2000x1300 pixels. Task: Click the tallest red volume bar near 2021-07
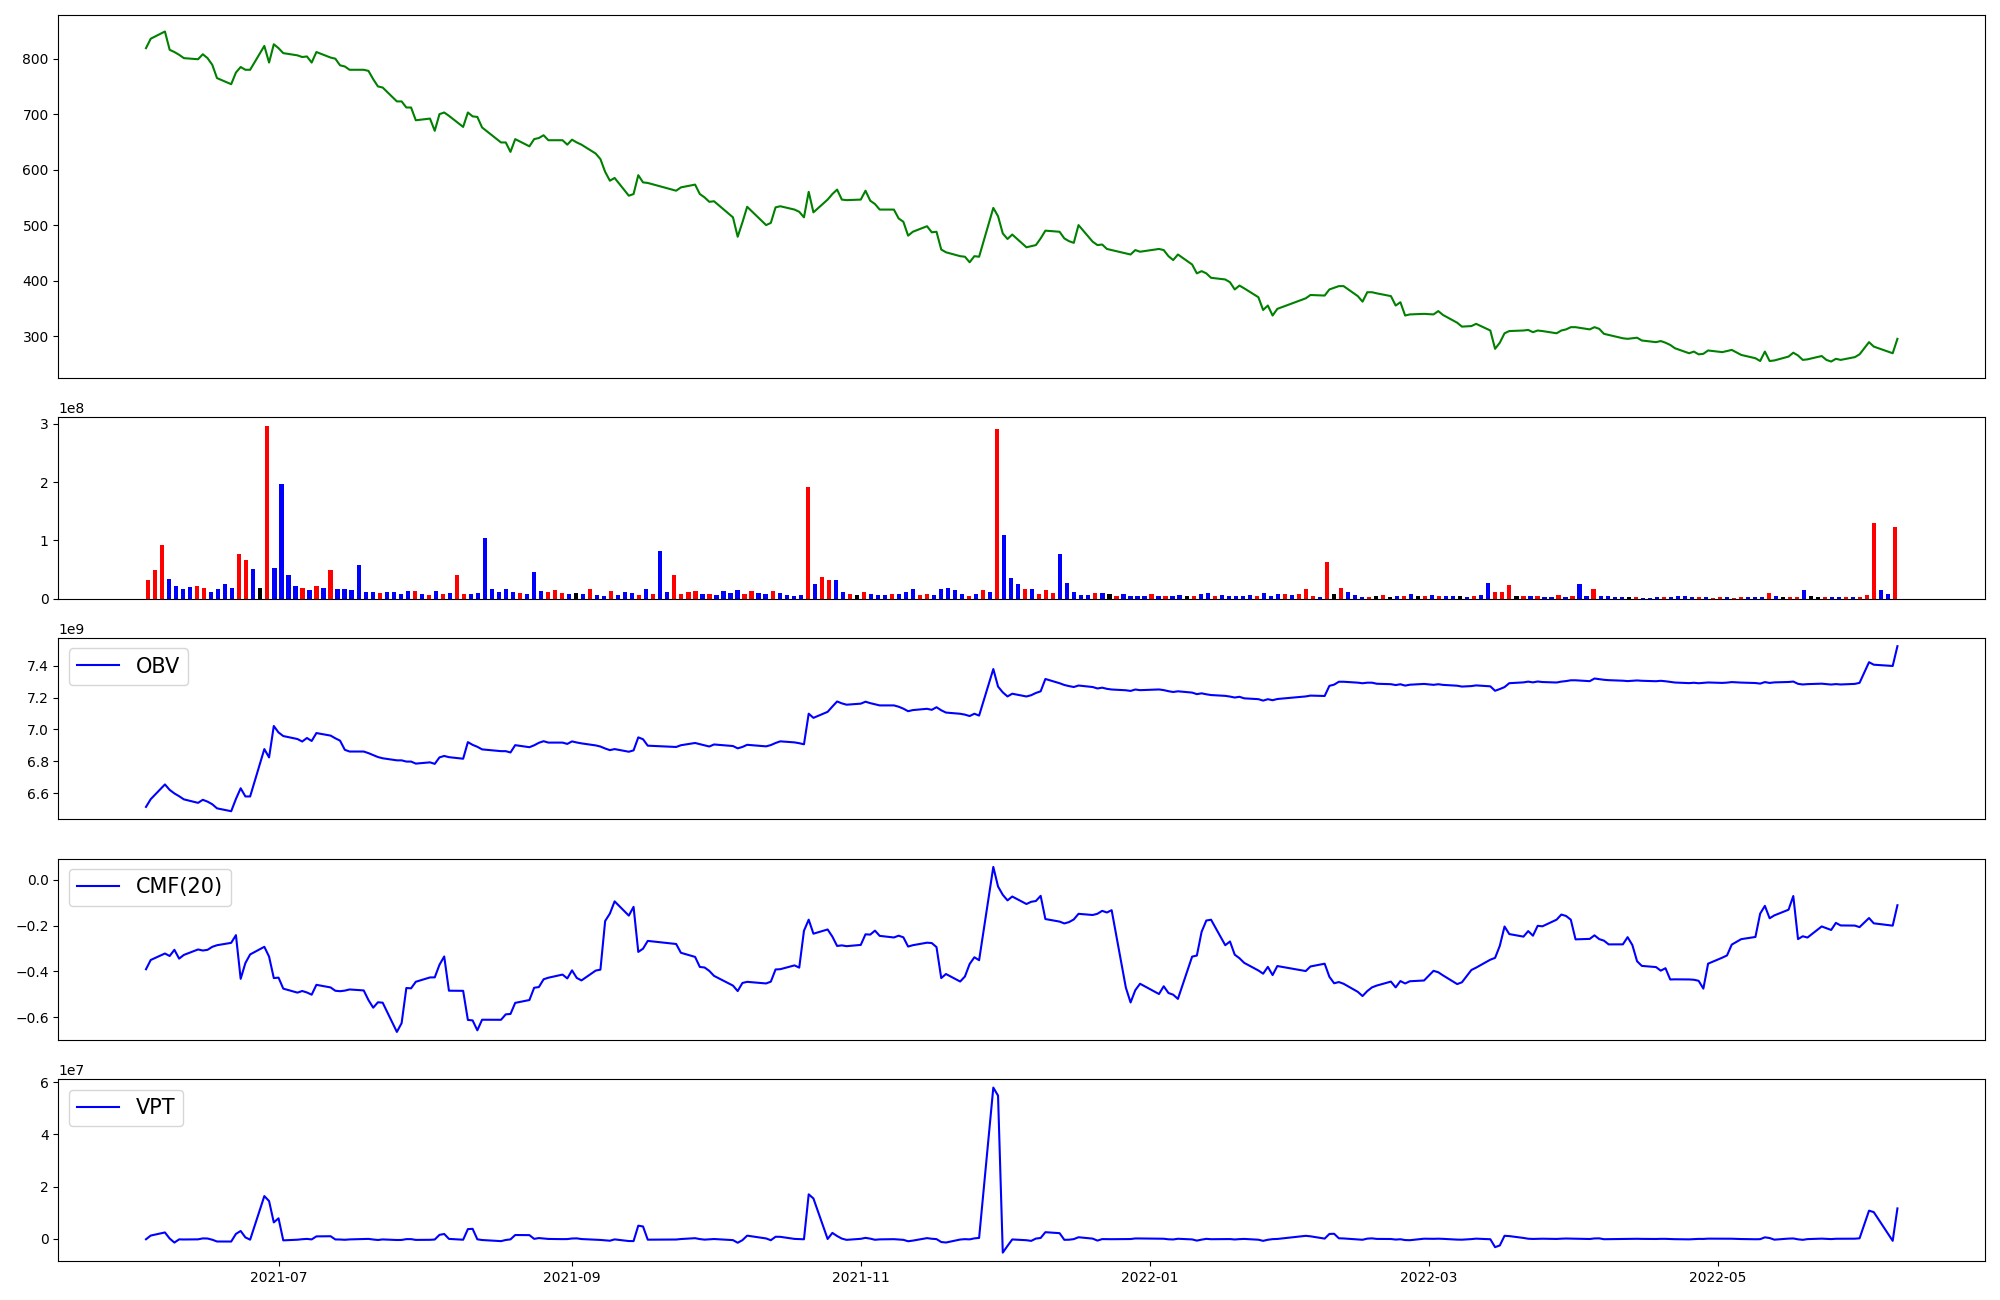click(267, 510)
